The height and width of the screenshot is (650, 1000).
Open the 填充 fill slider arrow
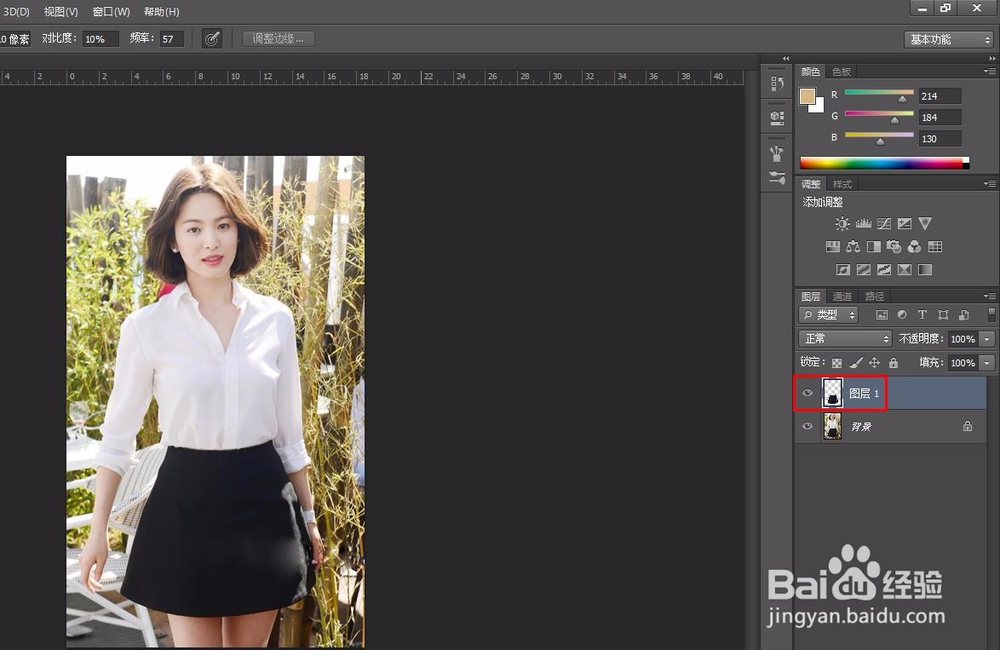click(987, 363)
